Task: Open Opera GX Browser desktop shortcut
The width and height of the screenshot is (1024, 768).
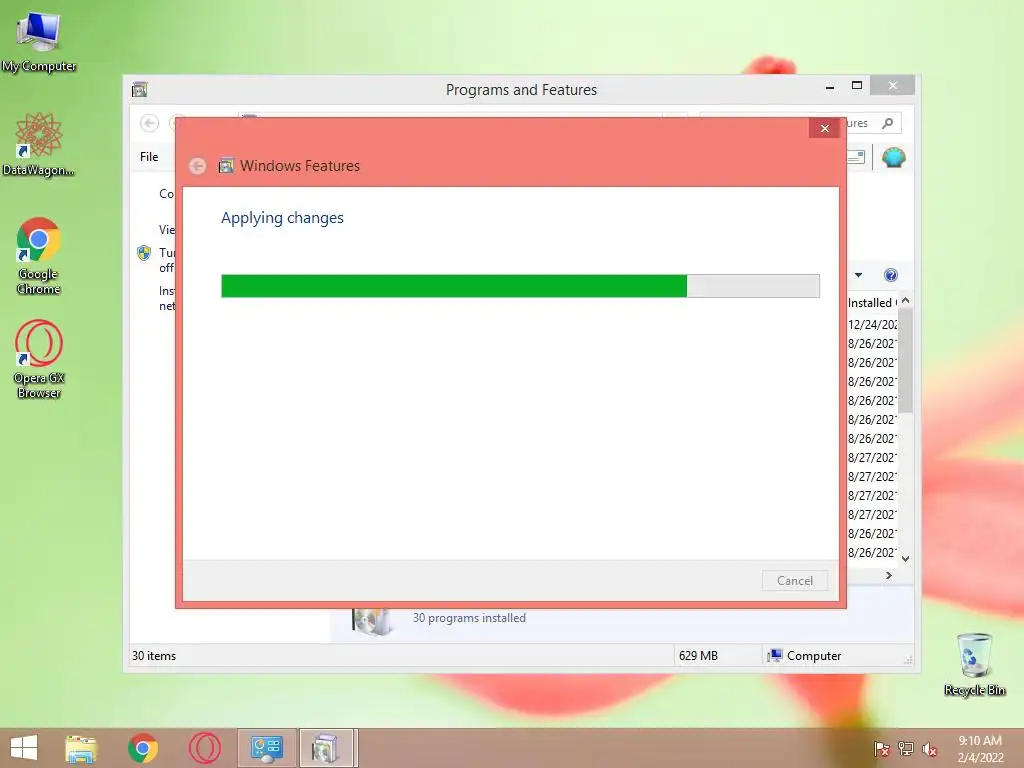Action: click(39, 359)
